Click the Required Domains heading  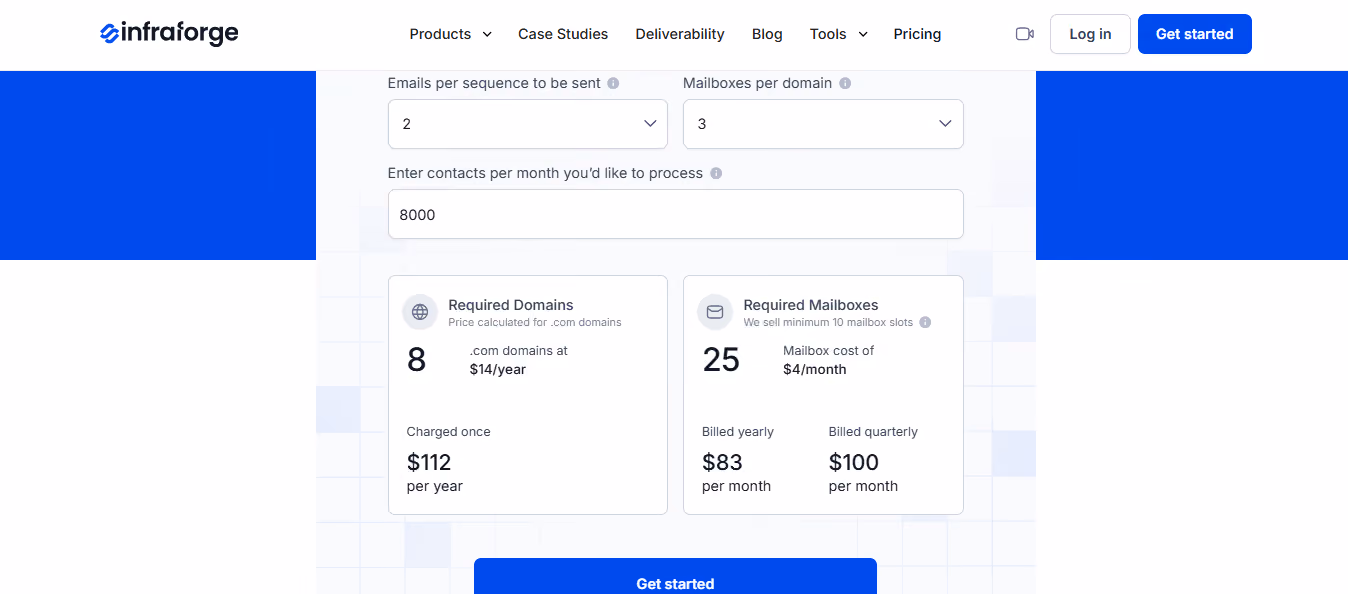(x=511, y=305)
